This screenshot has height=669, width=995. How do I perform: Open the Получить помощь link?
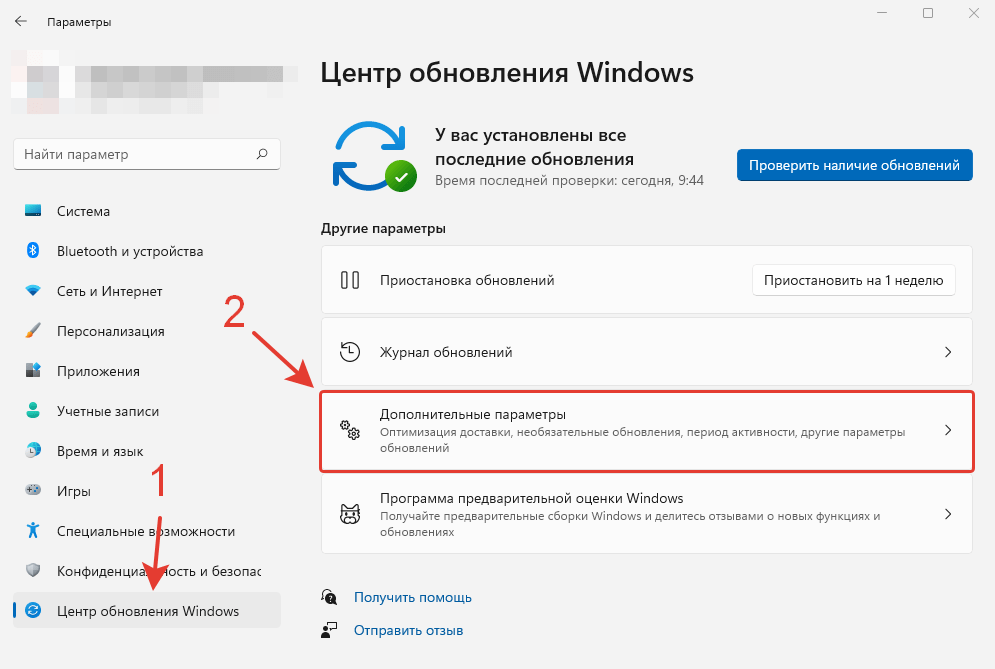(412, 597)
